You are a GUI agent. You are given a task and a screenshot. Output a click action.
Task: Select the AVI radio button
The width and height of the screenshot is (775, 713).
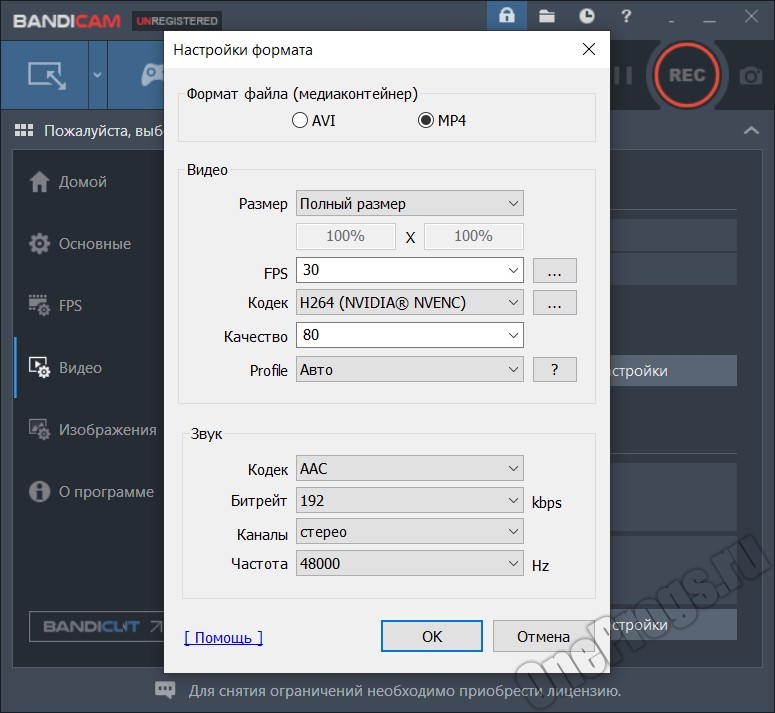coord(300,121)
